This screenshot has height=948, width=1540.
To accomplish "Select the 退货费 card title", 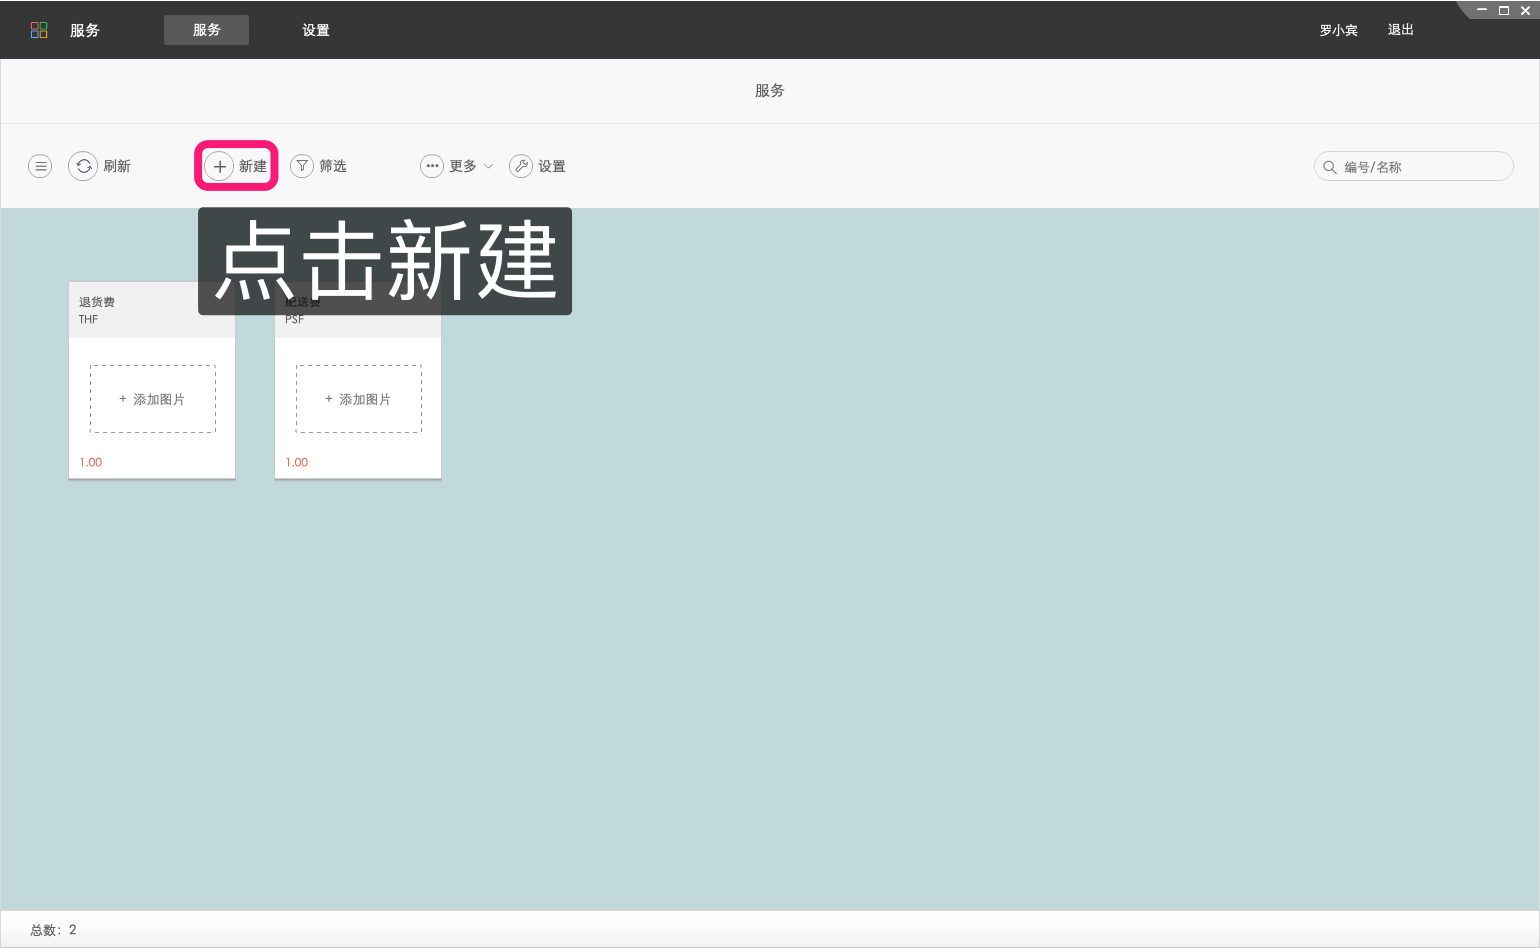I will pyautogui.click(x=97, y=302).
